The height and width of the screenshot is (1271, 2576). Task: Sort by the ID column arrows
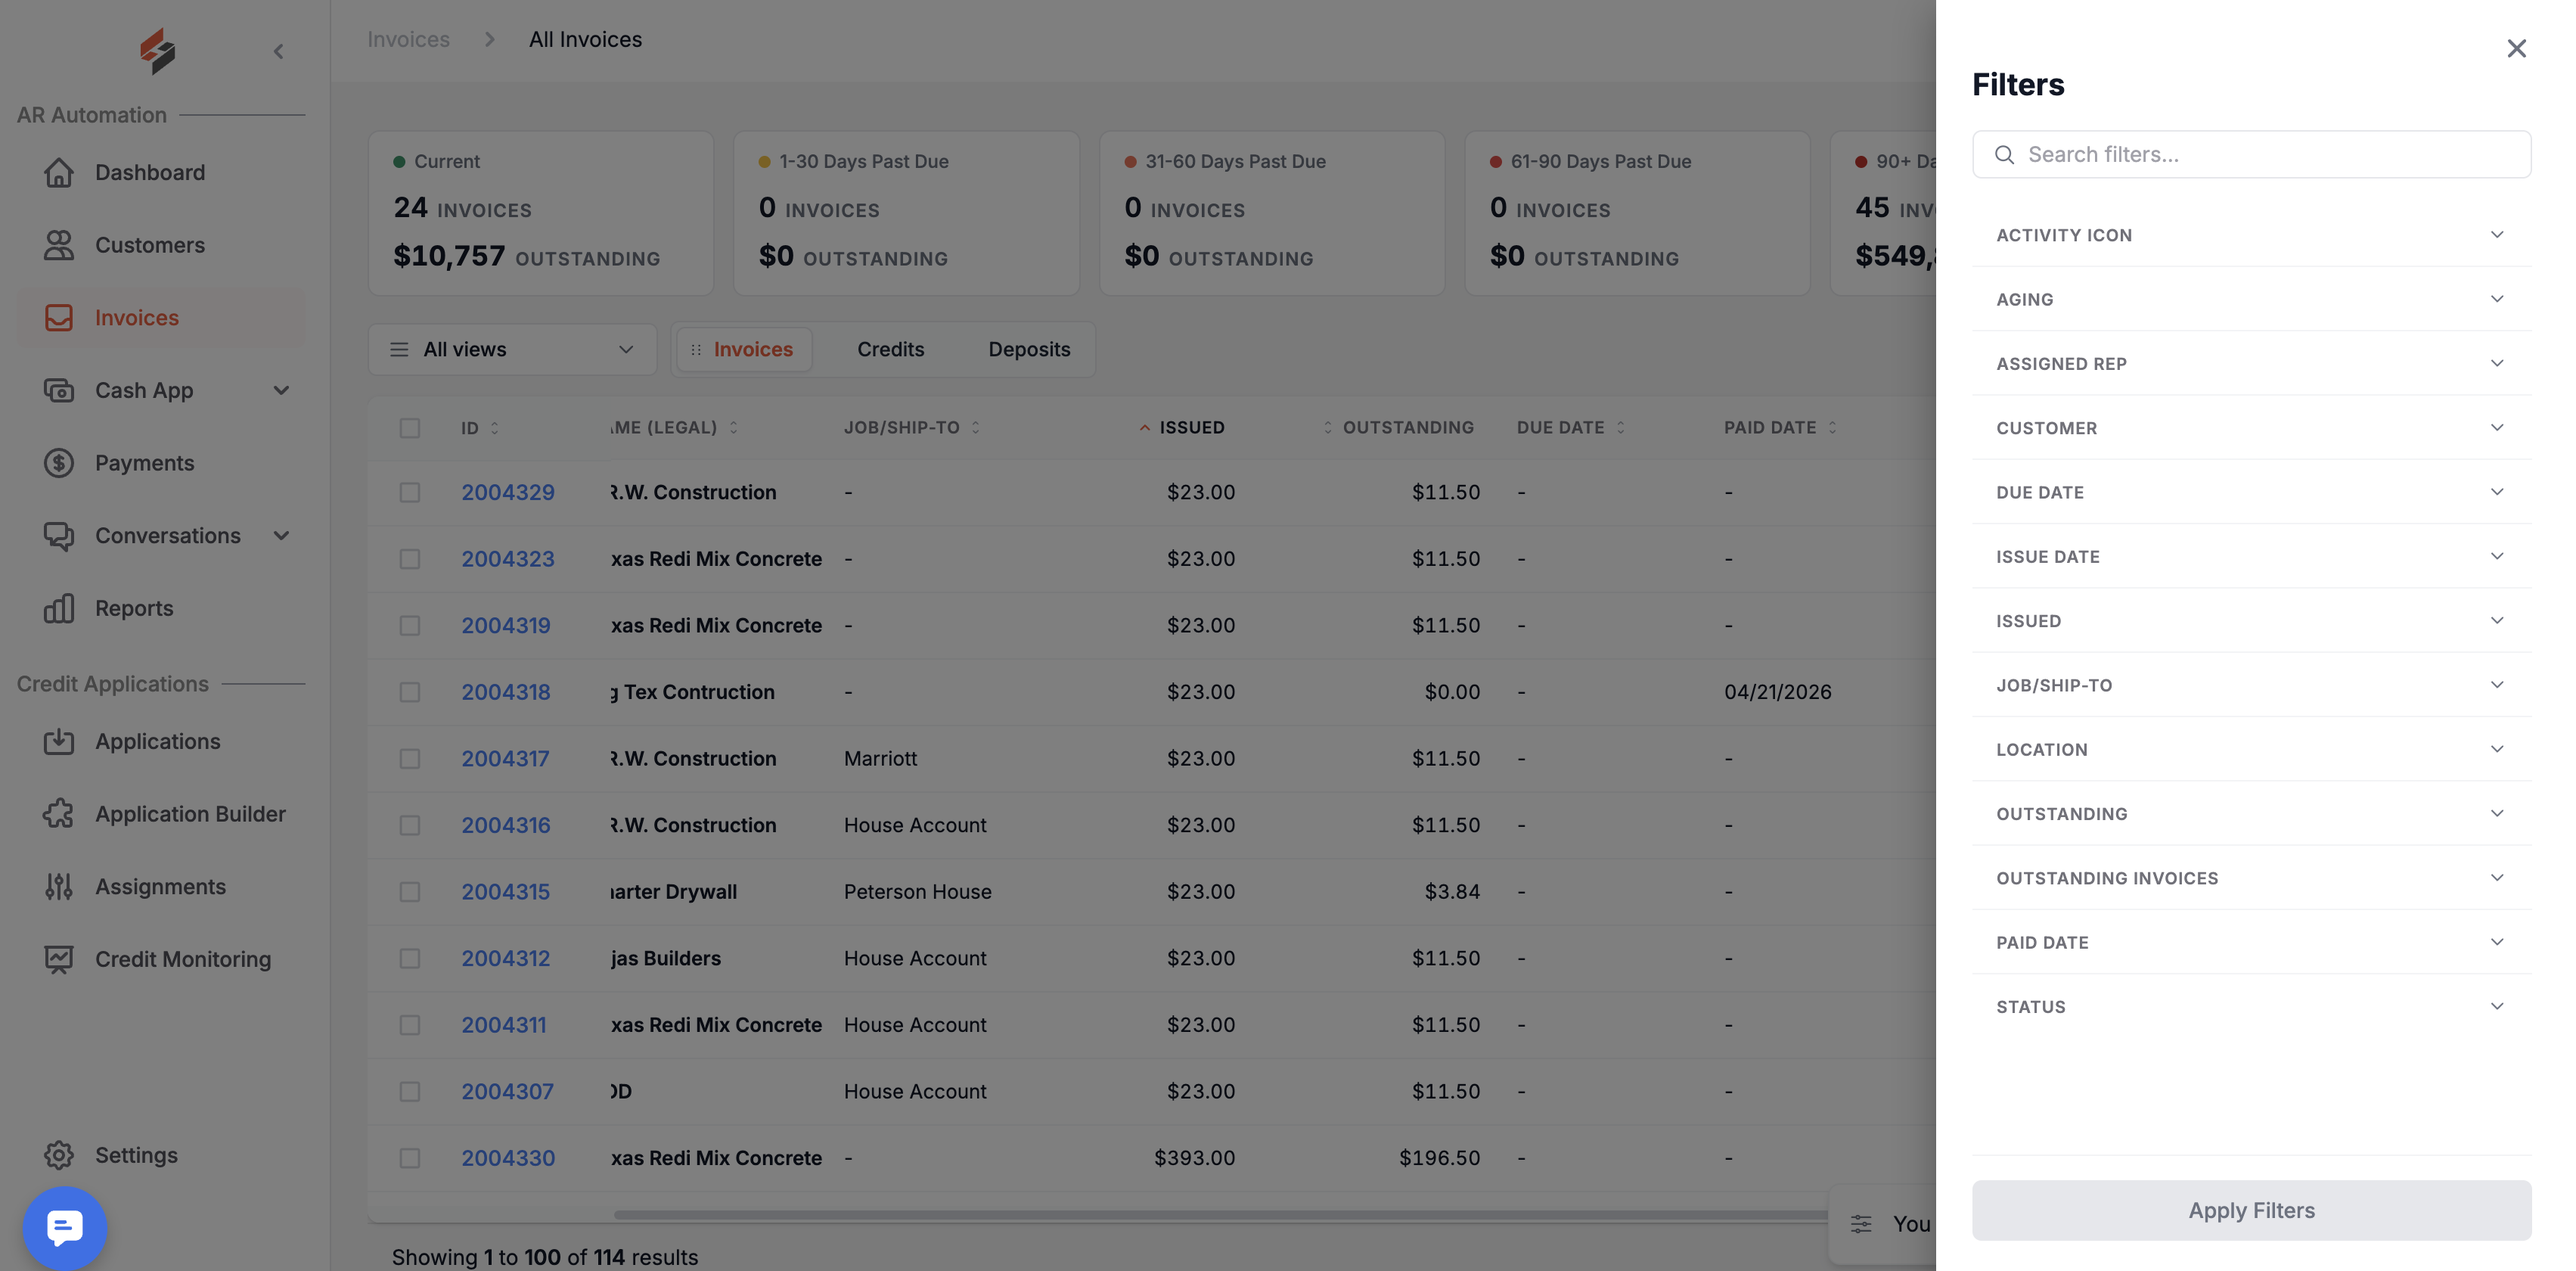pos(495,428)
